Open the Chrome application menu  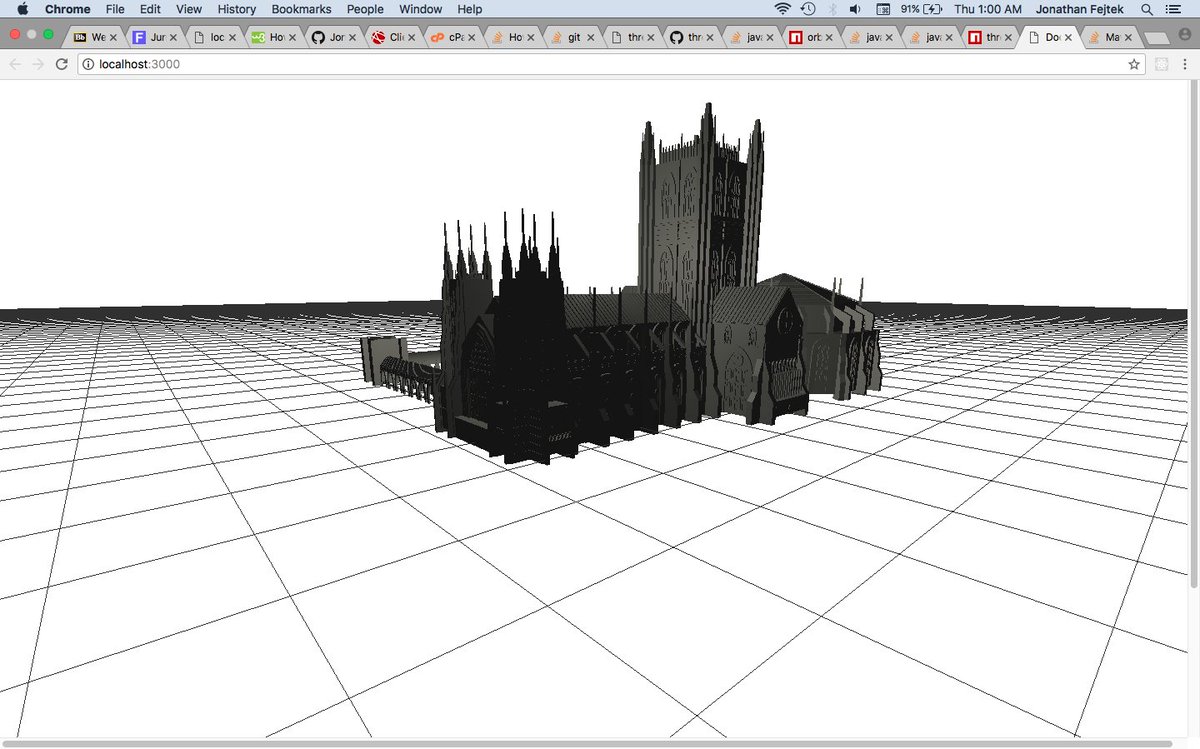67,9
